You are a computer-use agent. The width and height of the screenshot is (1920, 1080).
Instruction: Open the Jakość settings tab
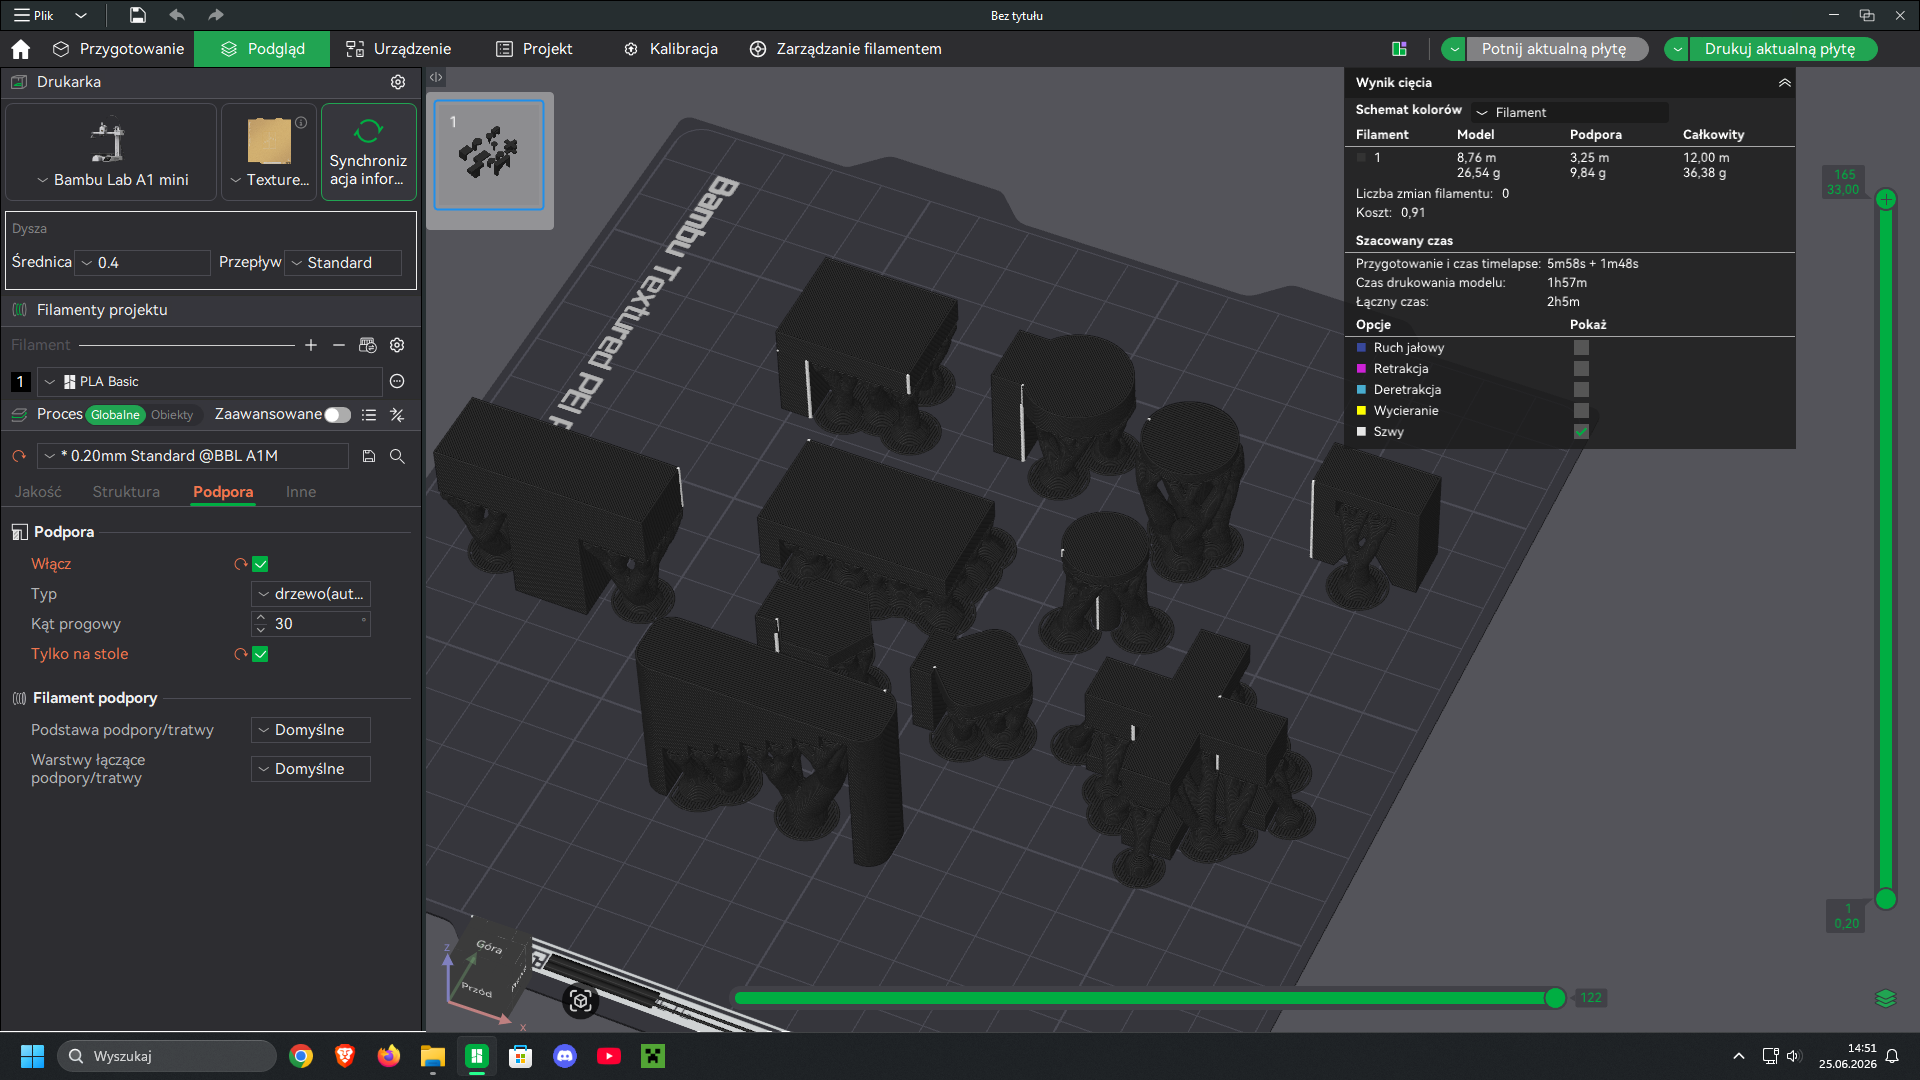click(x=38, y=492)
